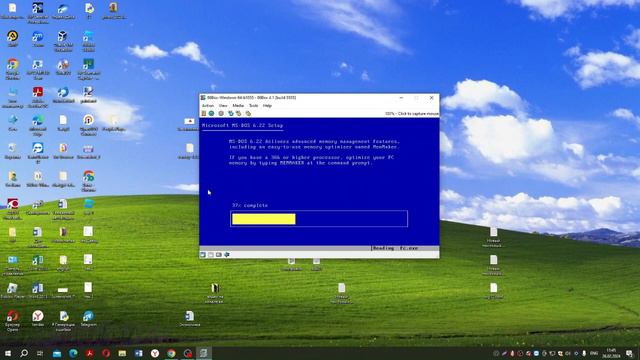Image resolution: width=640 pixels, height=360 pixels.
Task: Open Yandex Browser from the taskbar
Action: click(x=155, y=353)
